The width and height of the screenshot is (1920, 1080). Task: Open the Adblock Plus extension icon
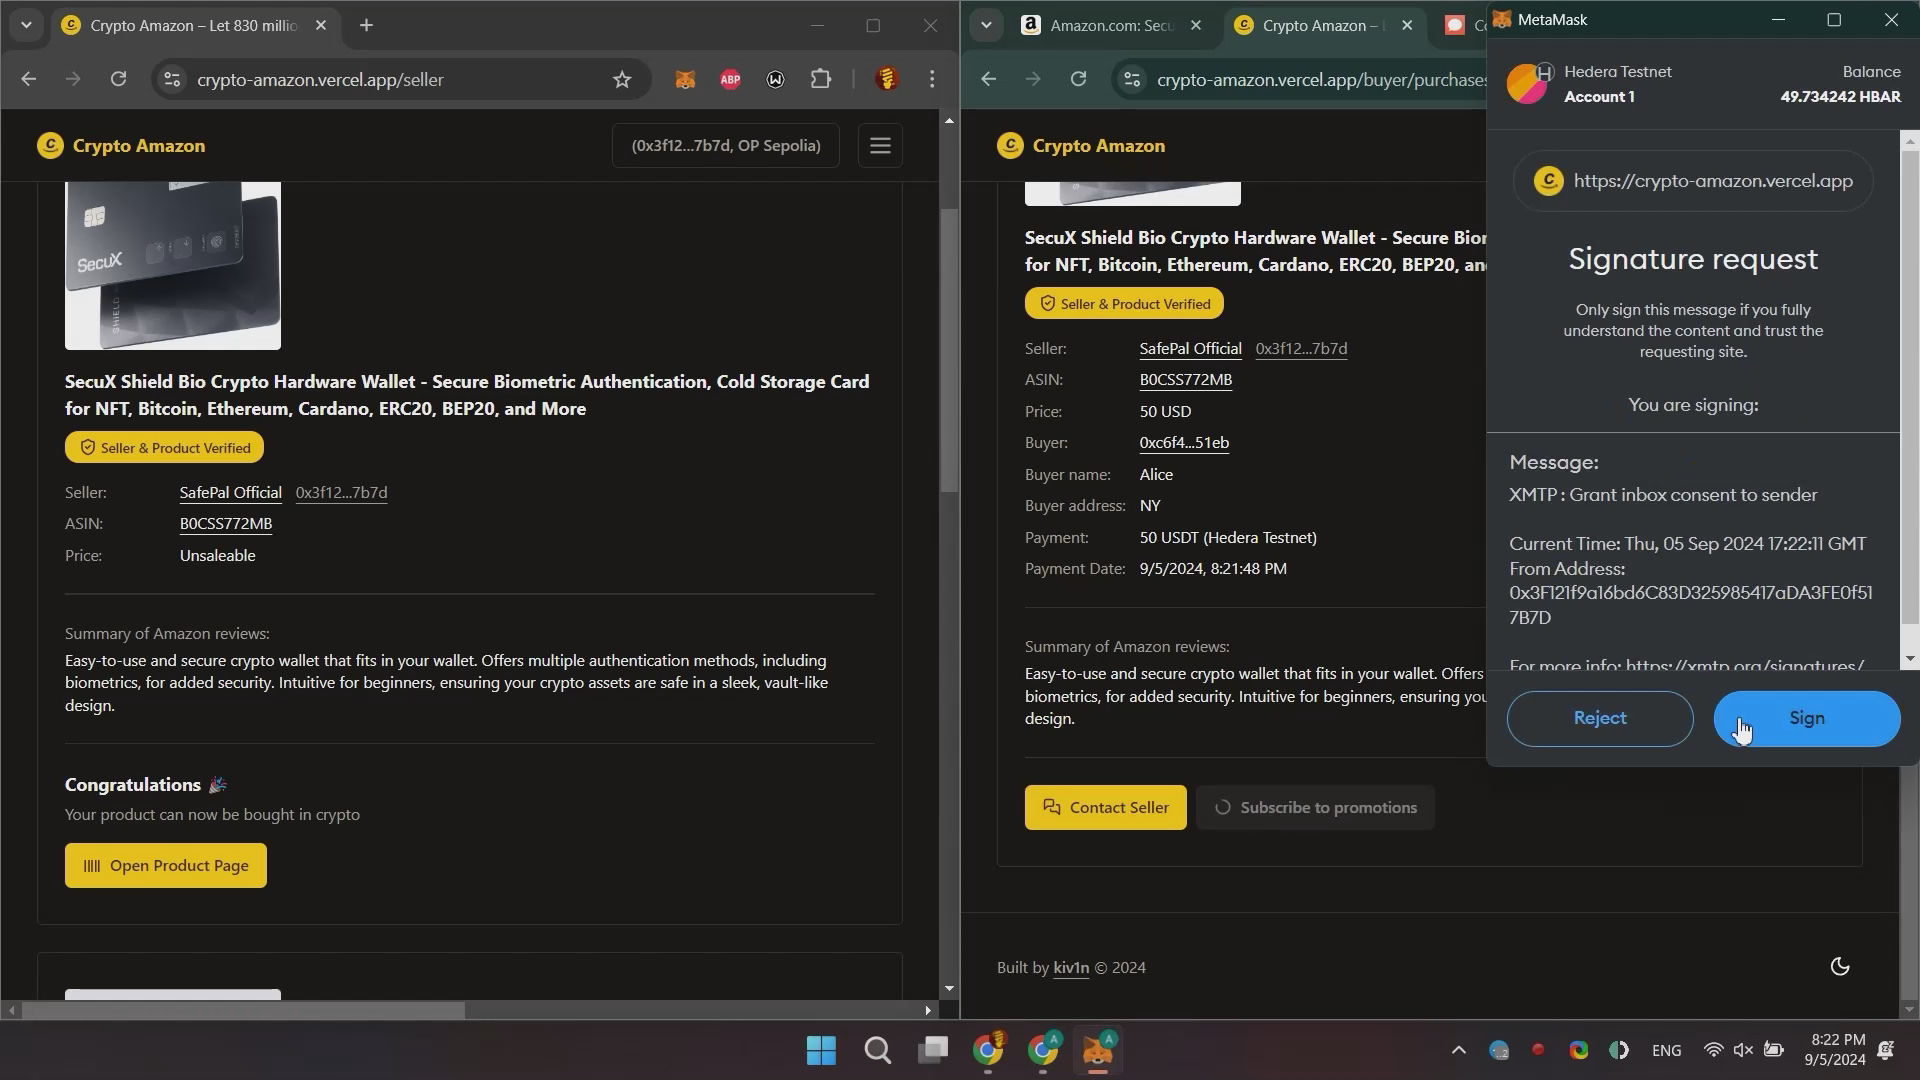pos(730,79)
